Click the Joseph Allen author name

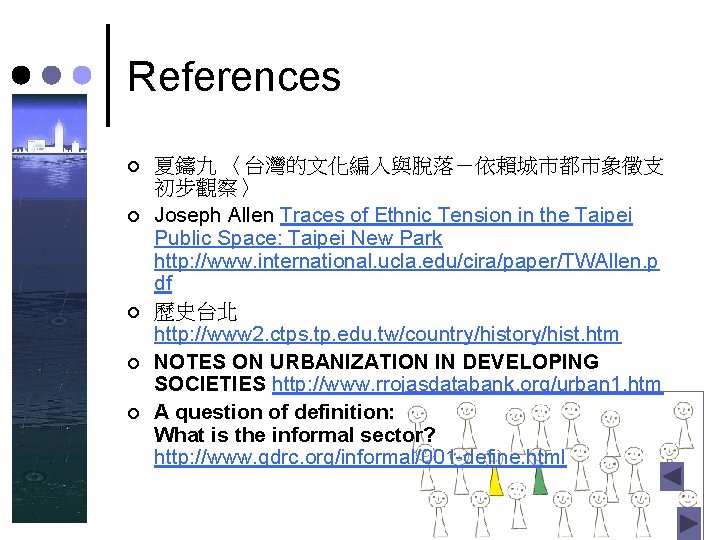(214, 215)
